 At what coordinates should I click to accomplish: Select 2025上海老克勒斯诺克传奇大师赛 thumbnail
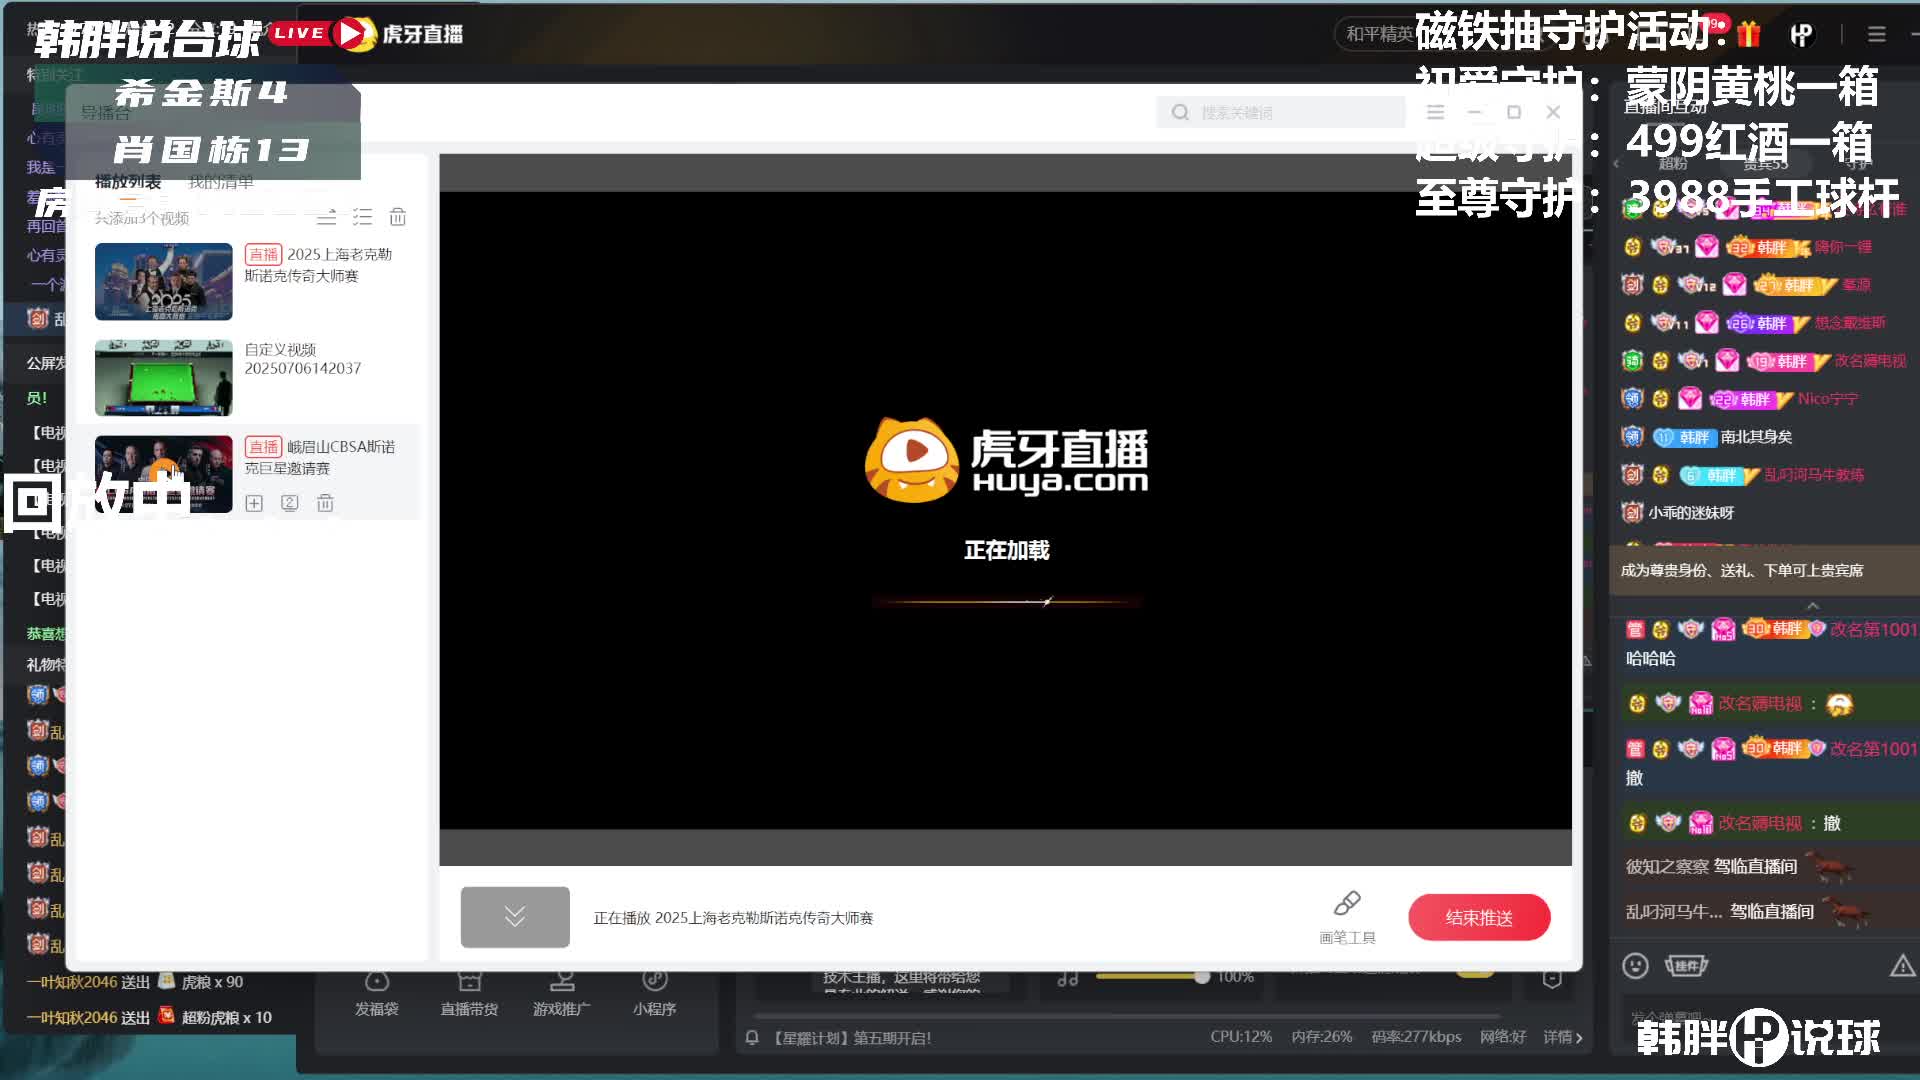point(164,281)
